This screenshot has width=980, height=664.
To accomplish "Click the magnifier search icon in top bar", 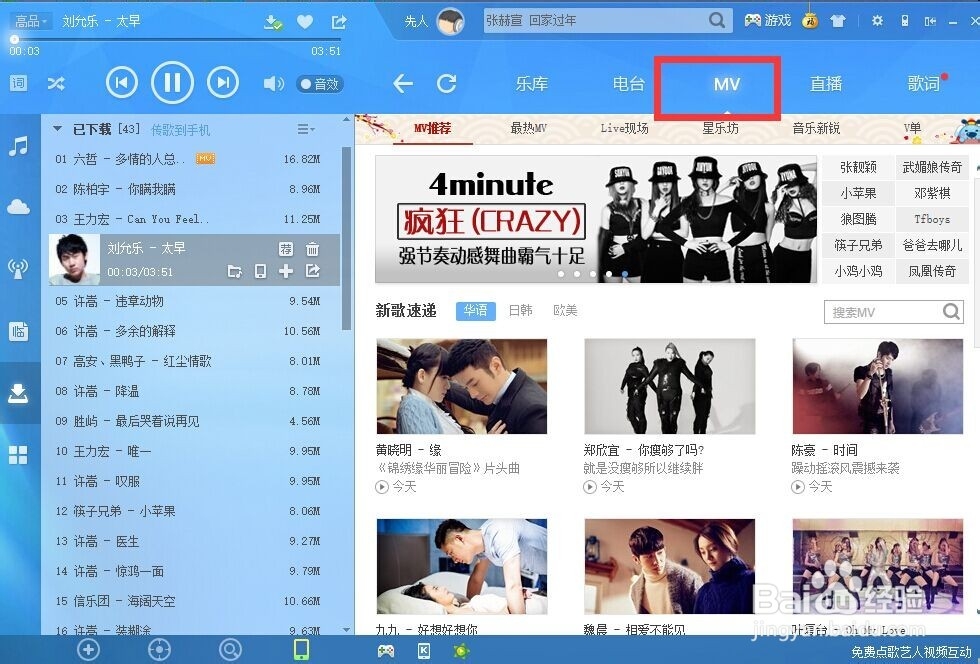I will (718, 21).
